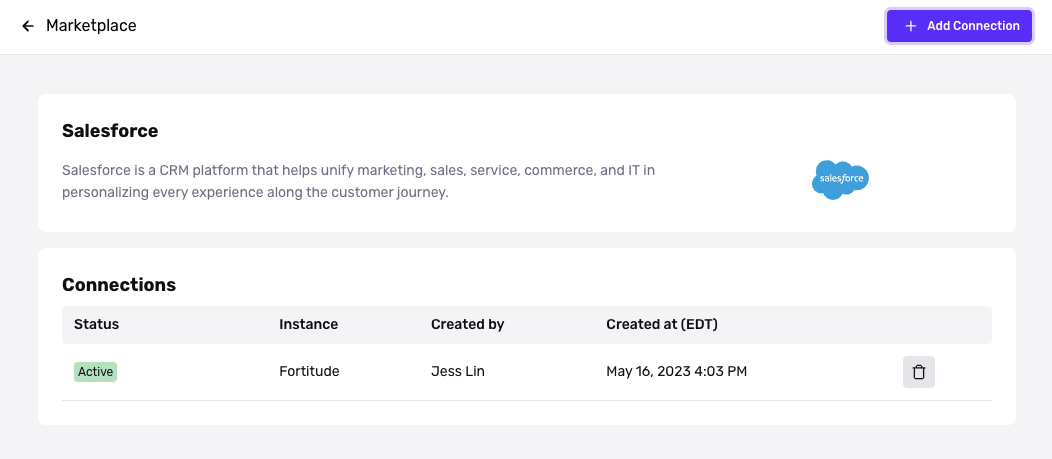Click the Connections section heading
The image size is (1052, 459).
119,285
